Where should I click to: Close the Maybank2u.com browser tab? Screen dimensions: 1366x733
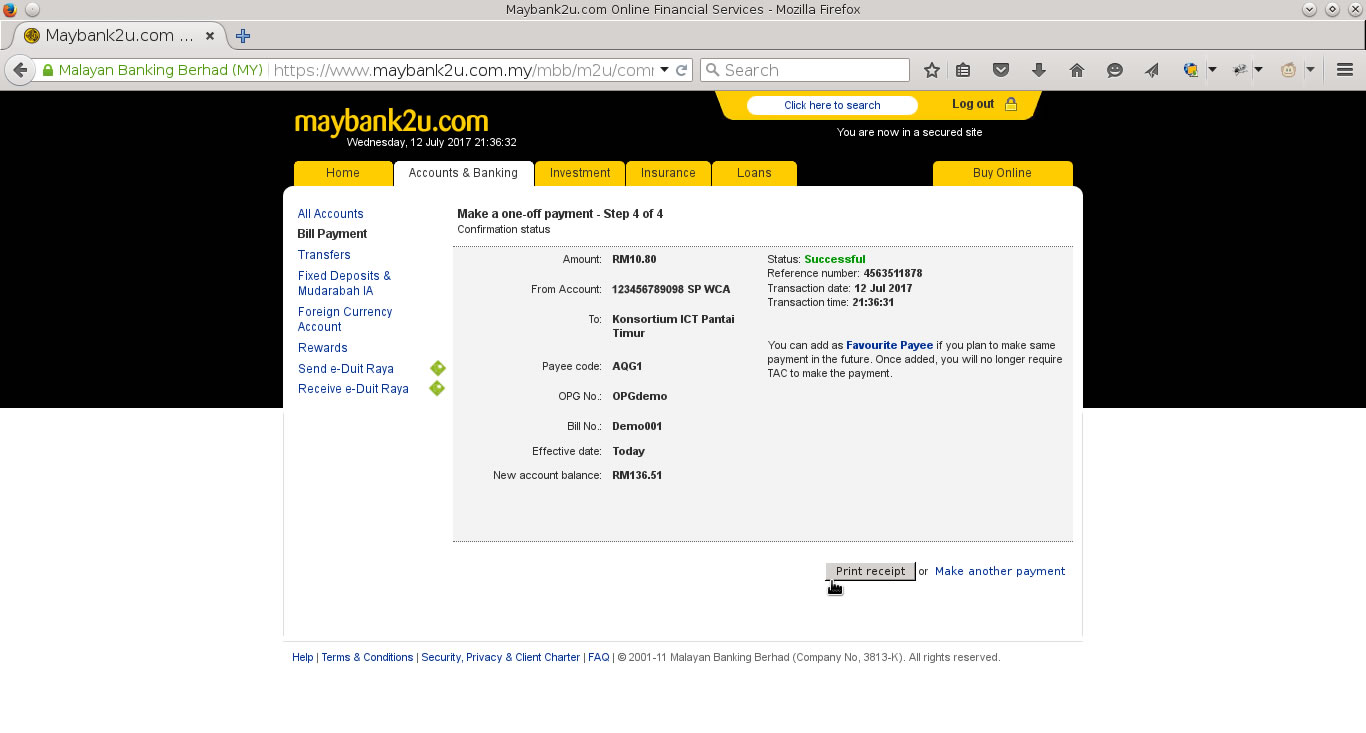click(x=210, y=36)
